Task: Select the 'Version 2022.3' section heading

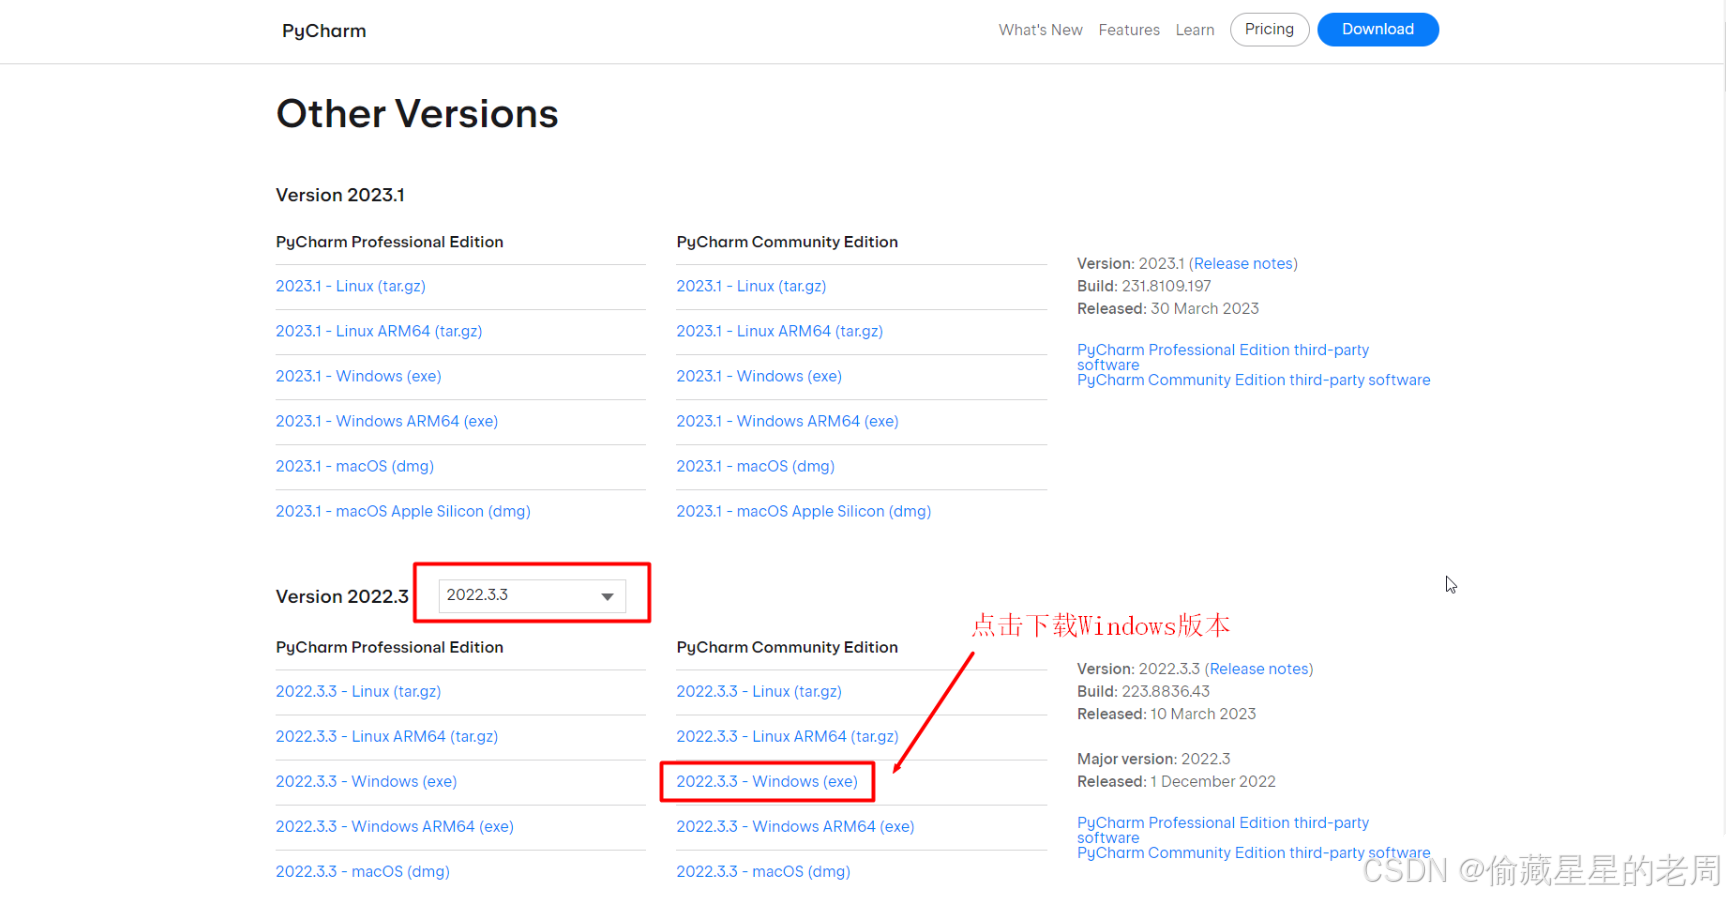Action: pyautogui.click(x=342, y=596)
